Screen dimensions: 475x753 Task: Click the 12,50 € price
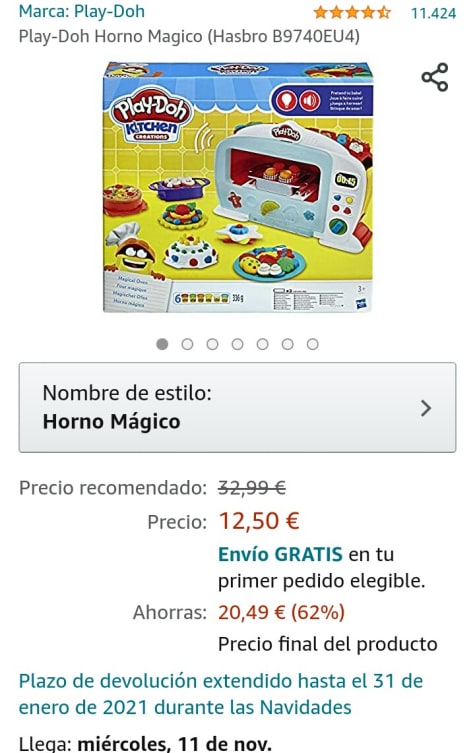(259, 521)
